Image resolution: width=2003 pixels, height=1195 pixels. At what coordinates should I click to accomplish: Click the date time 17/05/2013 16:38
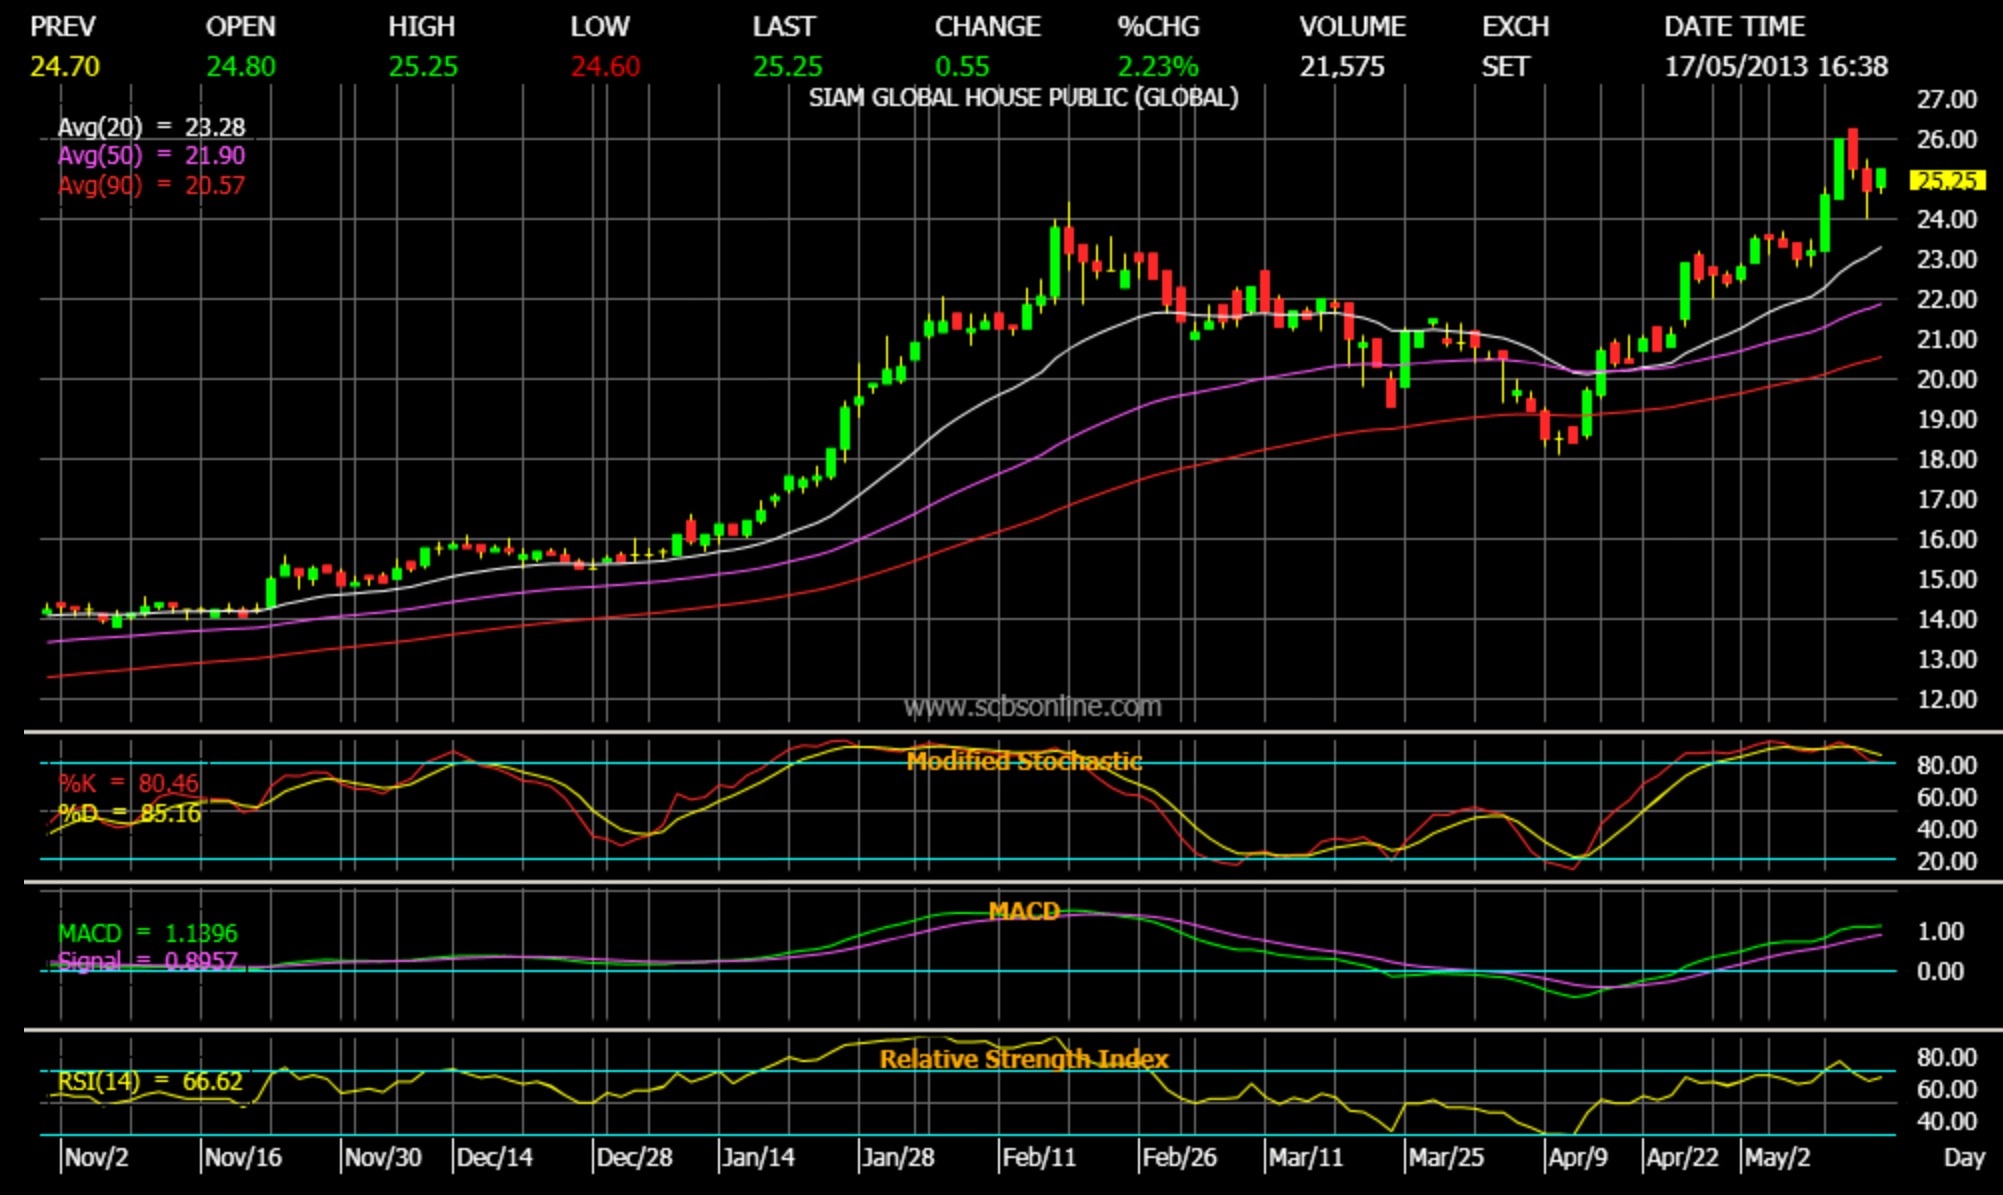(1776, 67)
